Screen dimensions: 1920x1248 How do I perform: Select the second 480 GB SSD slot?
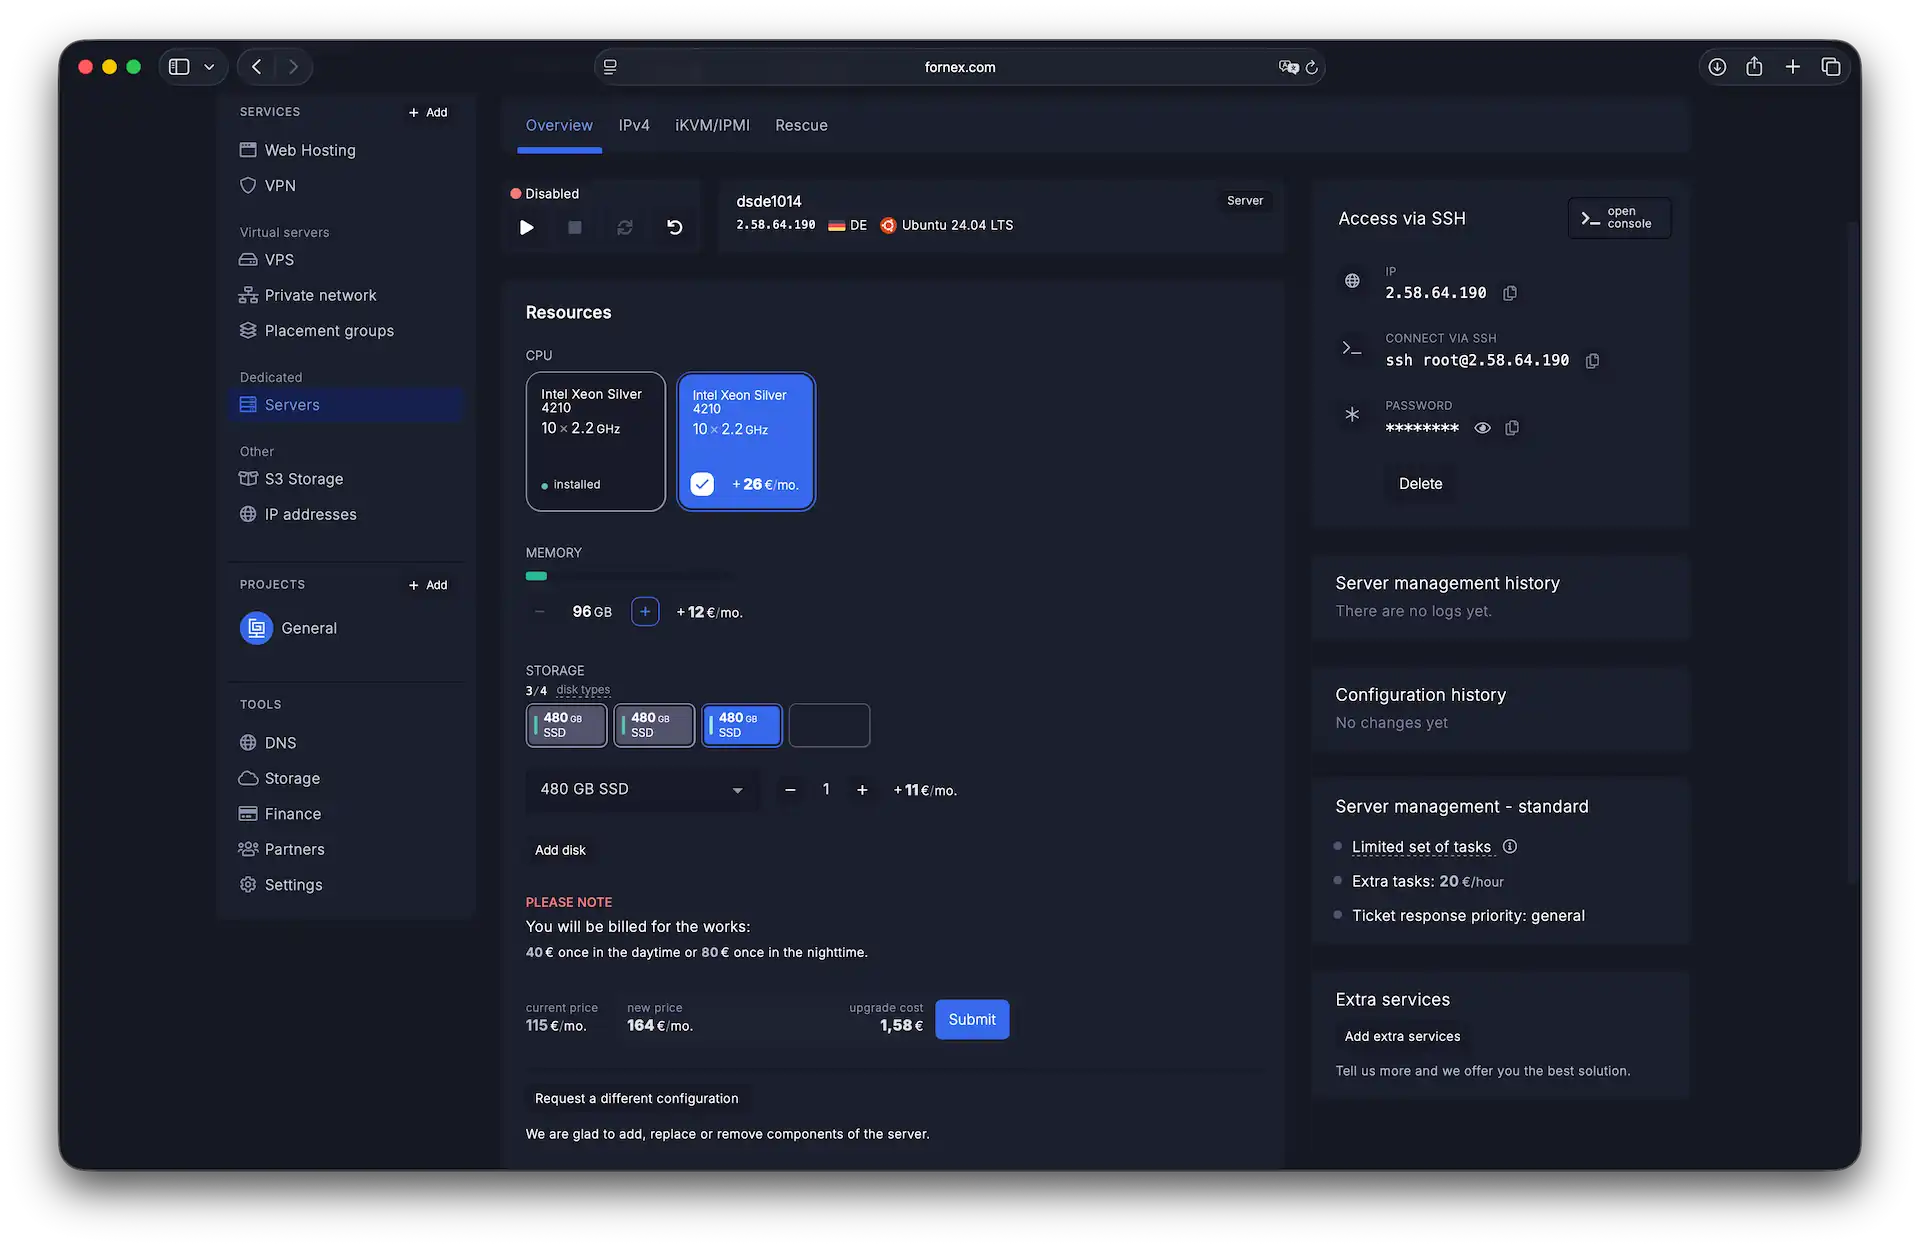click(655, 725)
